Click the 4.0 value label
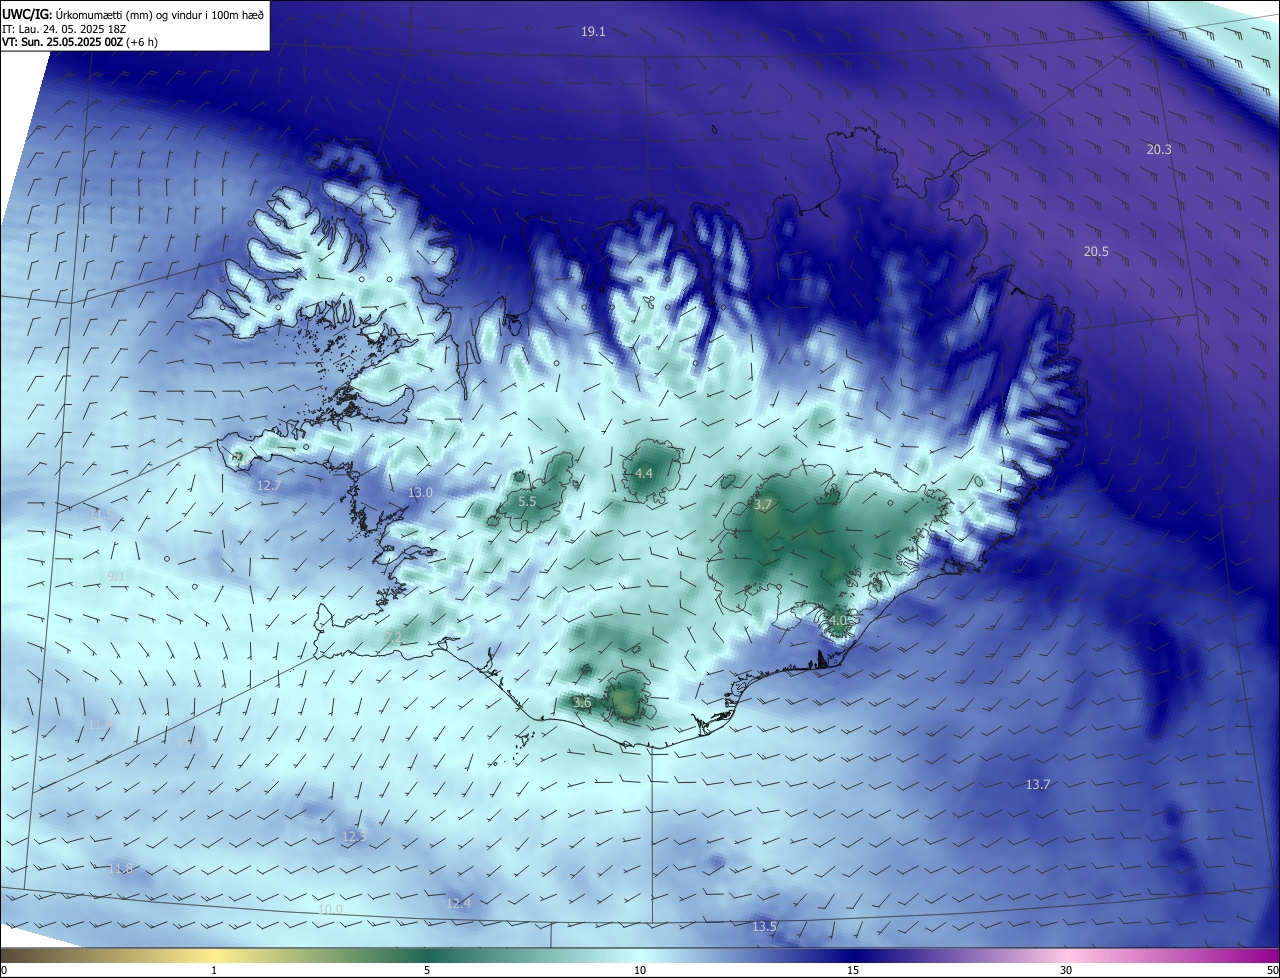 point(838,621)
